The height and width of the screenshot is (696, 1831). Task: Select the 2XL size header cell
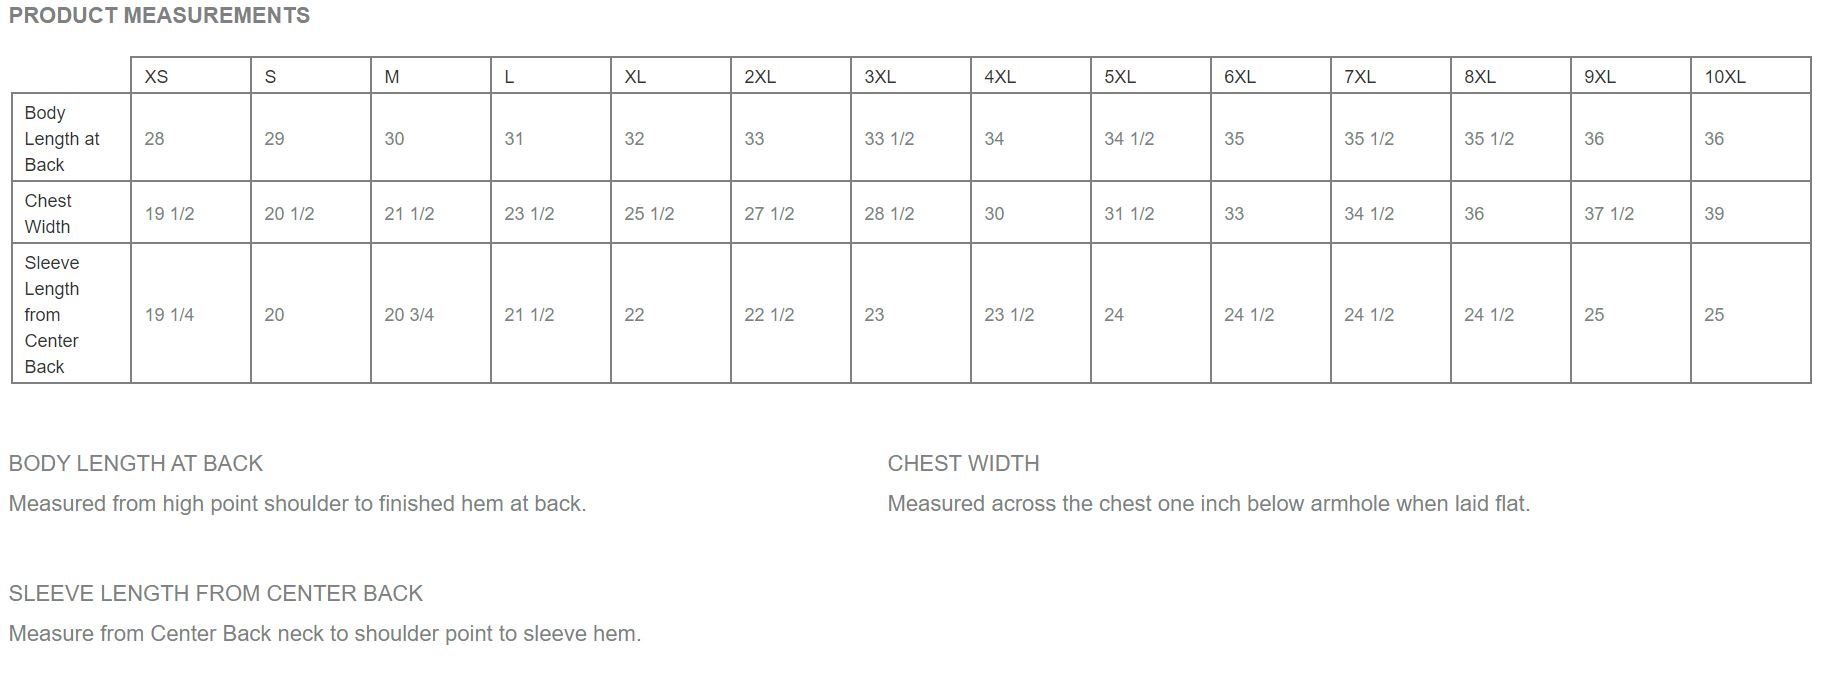coord(760,77)
